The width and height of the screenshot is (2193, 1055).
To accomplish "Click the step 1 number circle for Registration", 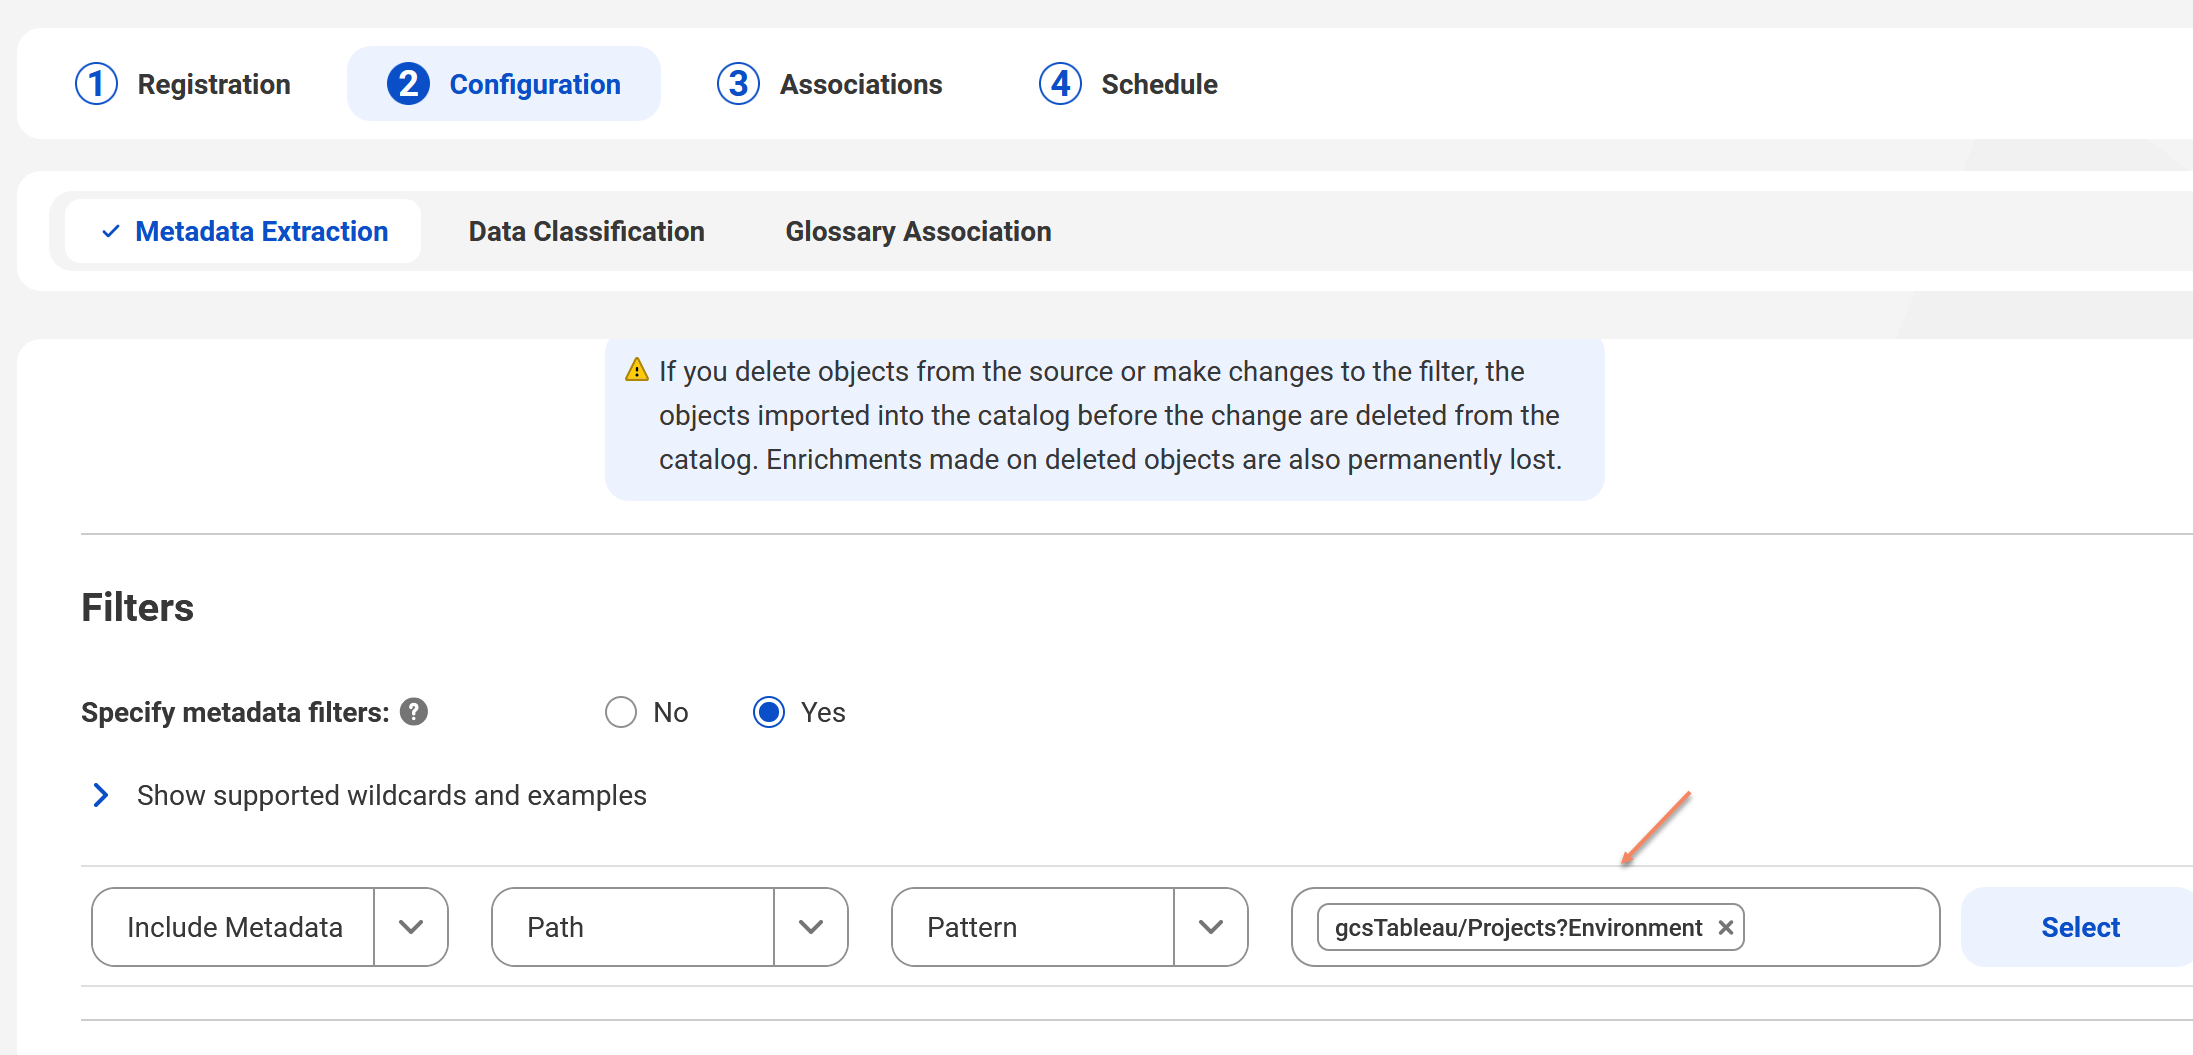I will tap(97, 84).
